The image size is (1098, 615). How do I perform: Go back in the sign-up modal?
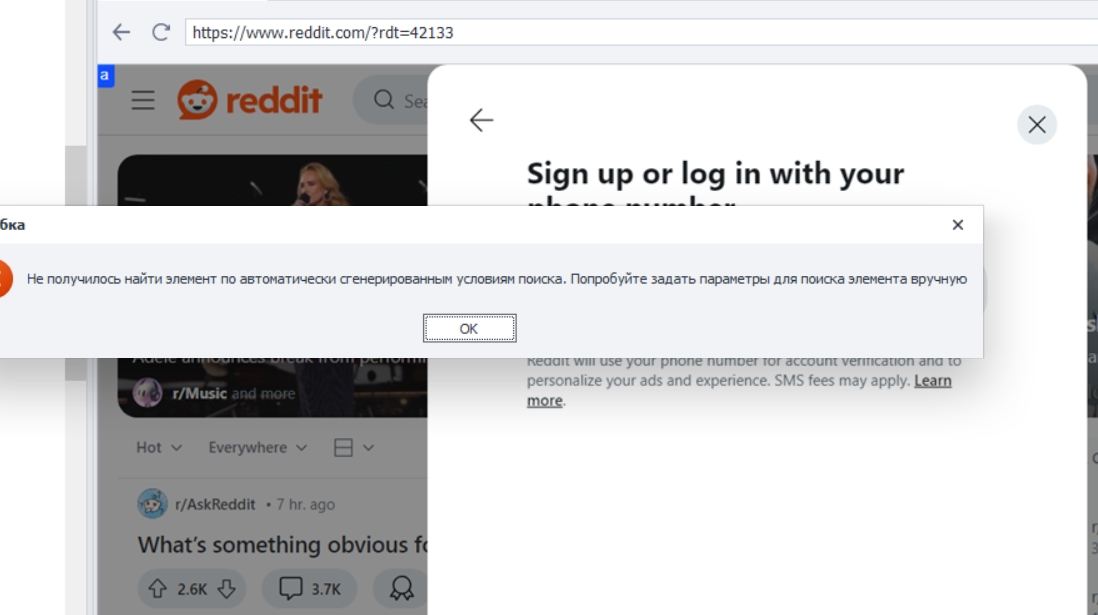click(481, 120)
